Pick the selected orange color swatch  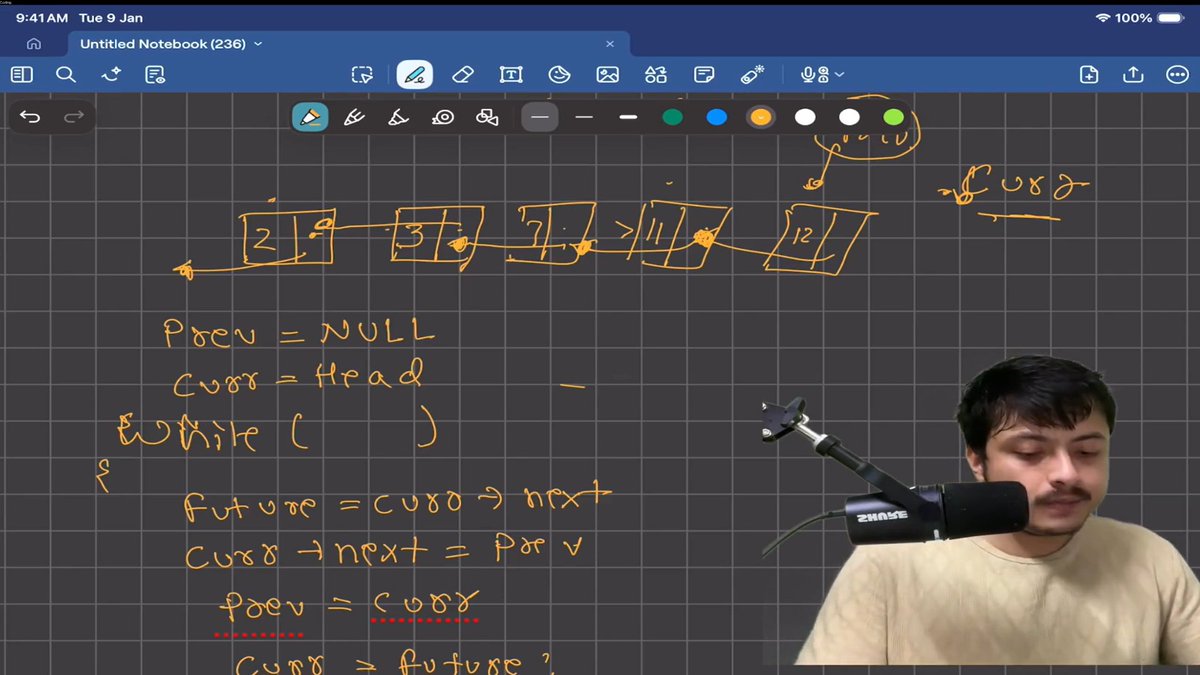(x=761, y=117)
